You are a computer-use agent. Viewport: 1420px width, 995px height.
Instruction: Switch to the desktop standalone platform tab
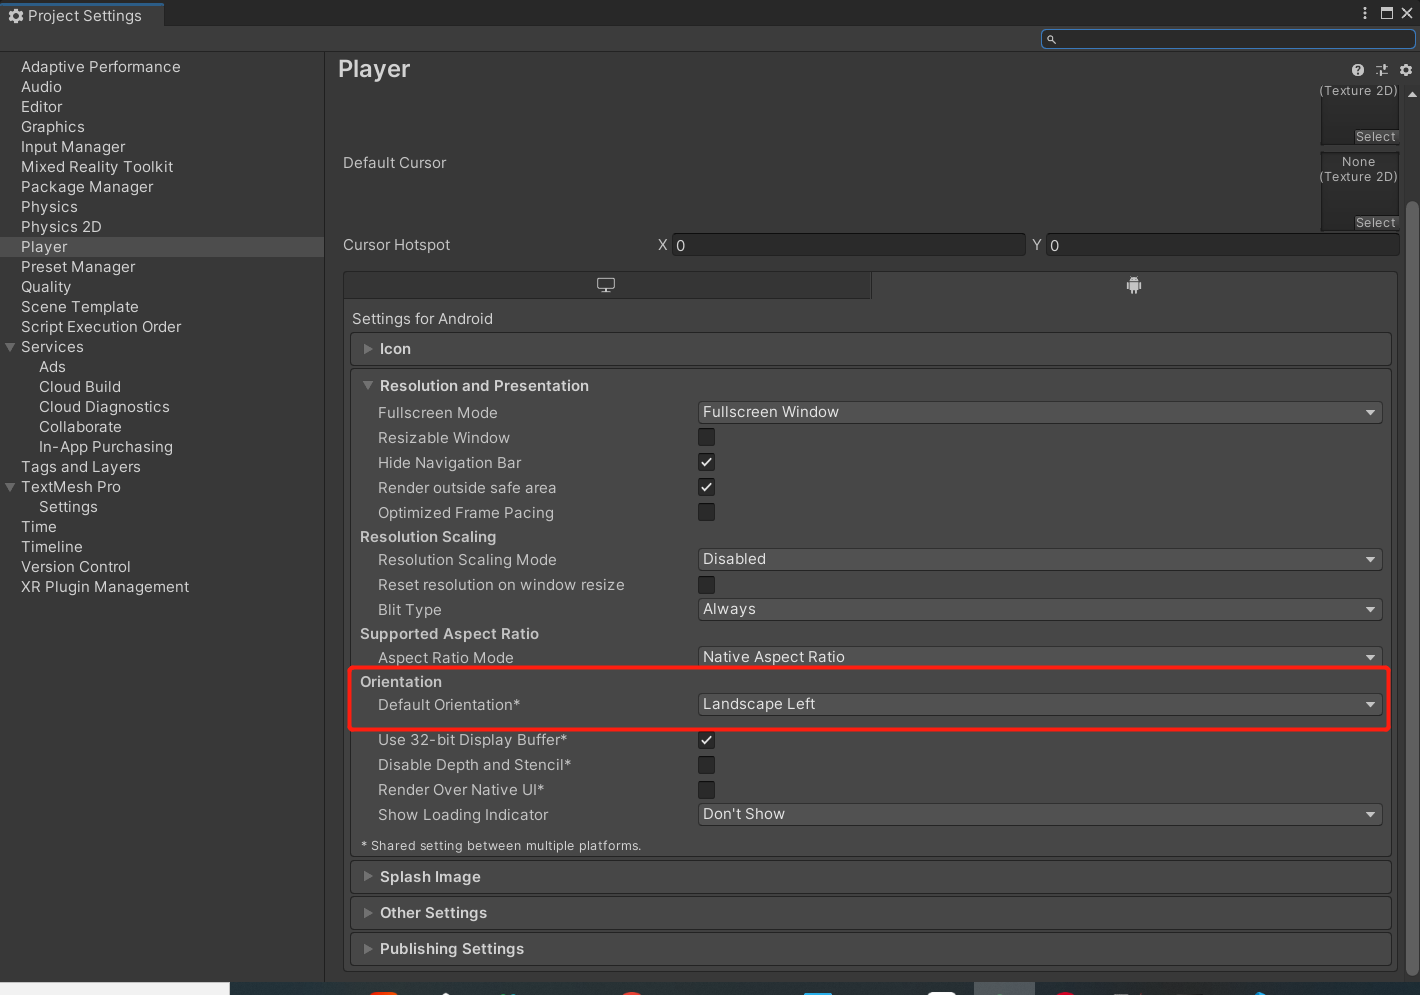606,285
